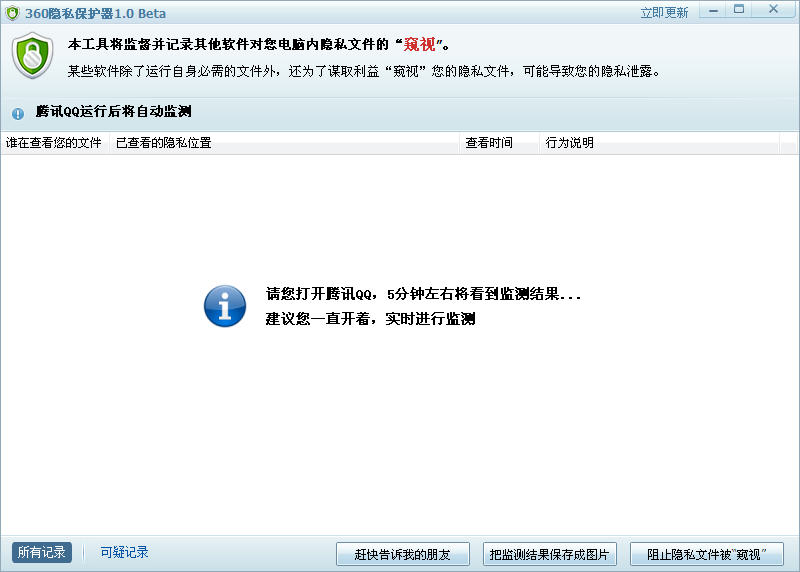
Task: Click the green shield lock logo
Action: pyautogui.click(x=33, y=55)
